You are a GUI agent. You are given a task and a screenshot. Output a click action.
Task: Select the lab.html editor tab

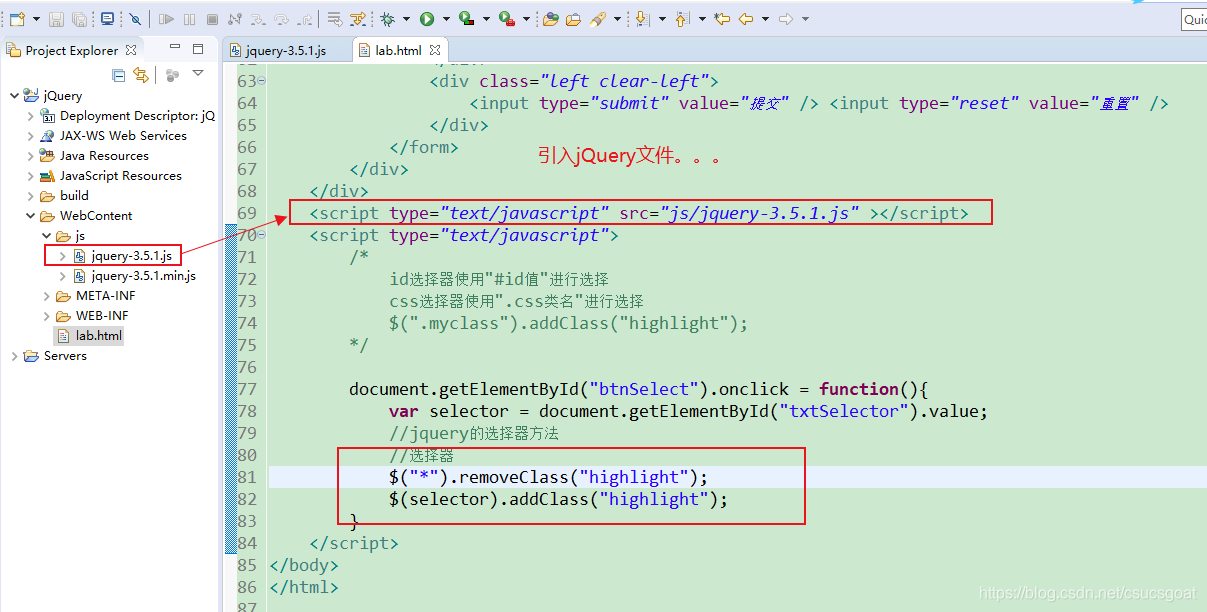coord(396,48)
